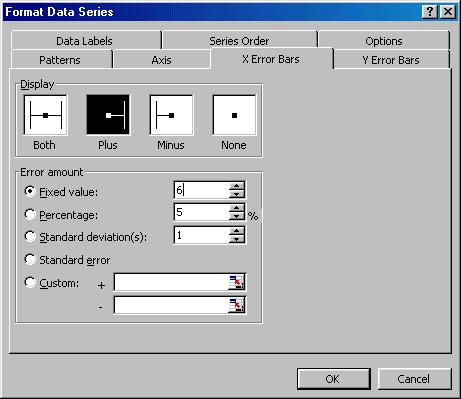Open the Patterns tab
The image size is (461, 399).
click(61, 60)
